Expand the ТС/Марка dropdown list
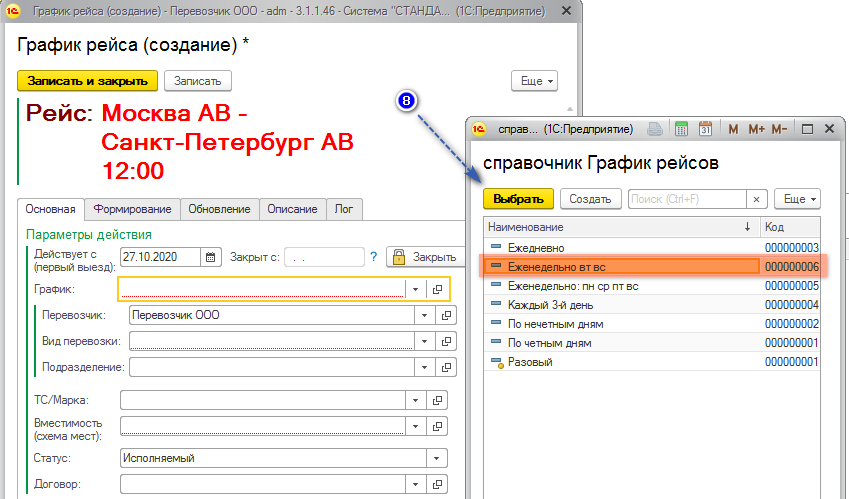Viewport: 849px width, 499px height. (415, 400)
